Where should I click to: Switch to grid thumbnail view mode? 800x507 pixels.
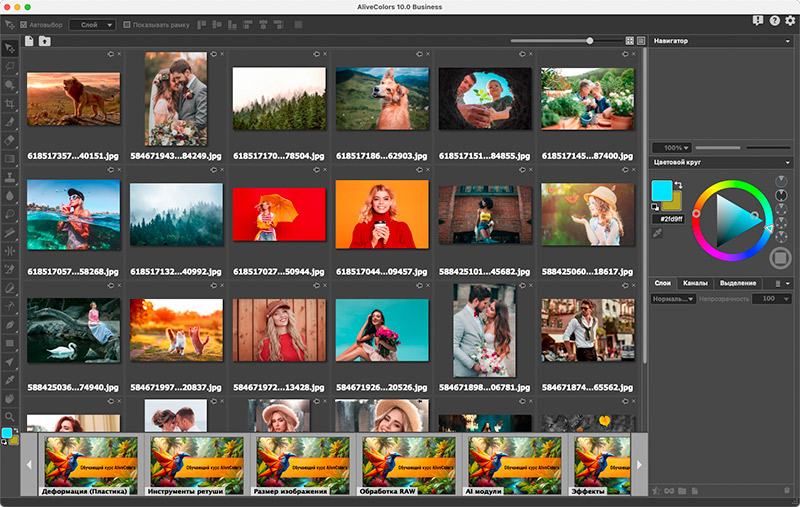pyautogui.click(x=630, y=41)
